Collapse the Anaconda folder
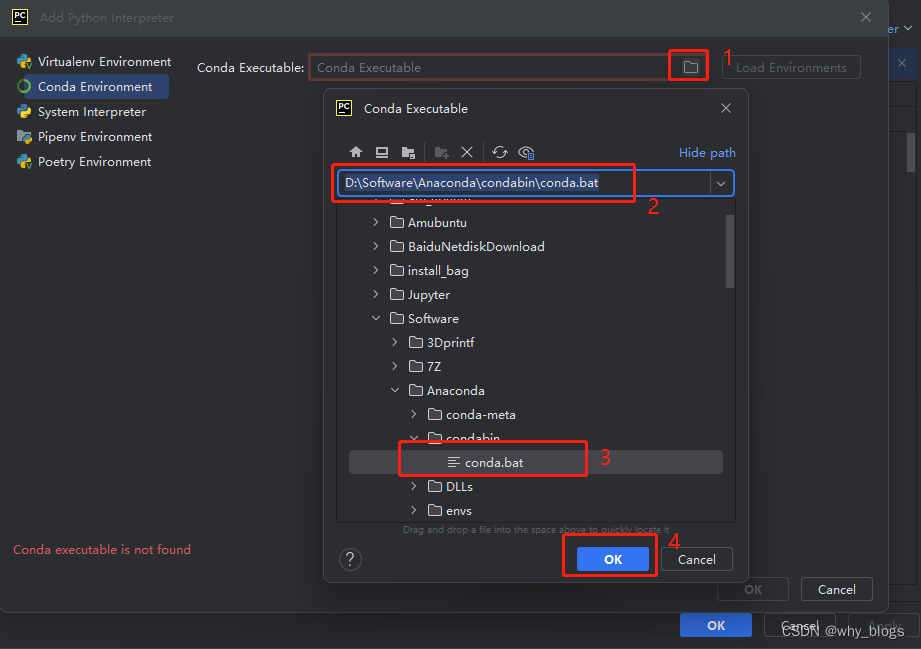The image size is (921, 649). [395, 391]
